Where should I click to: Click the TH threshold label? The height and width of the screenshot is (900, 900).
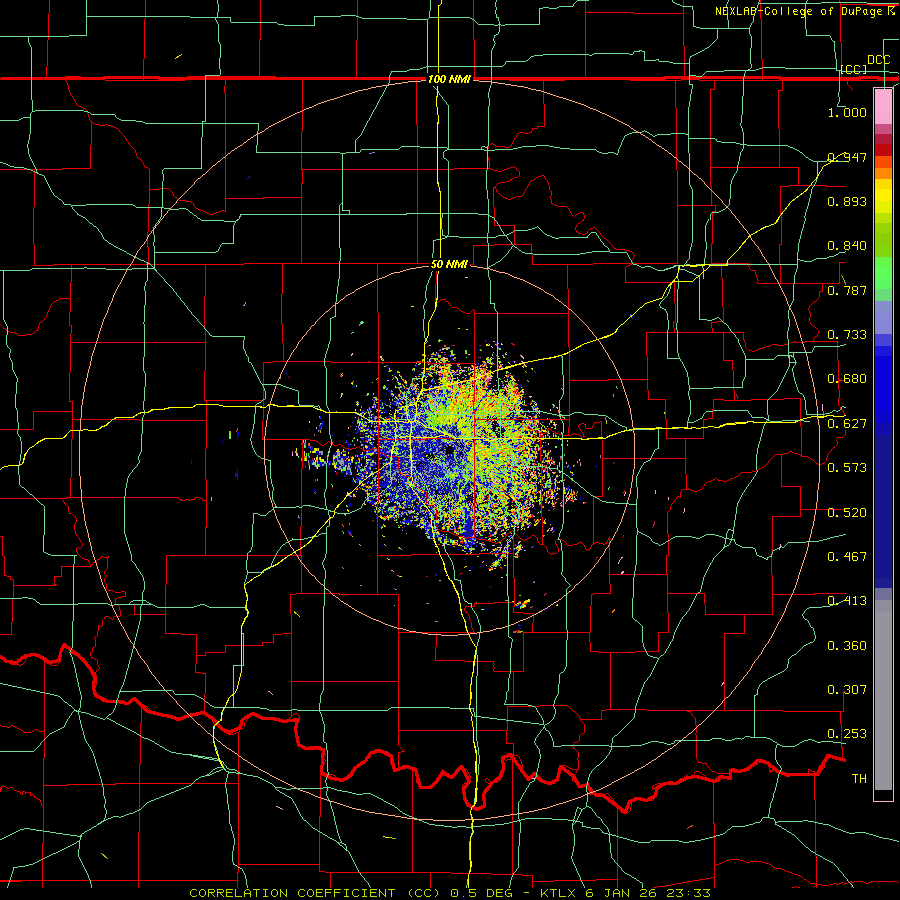pyautogui.click(x=859, y=779)
